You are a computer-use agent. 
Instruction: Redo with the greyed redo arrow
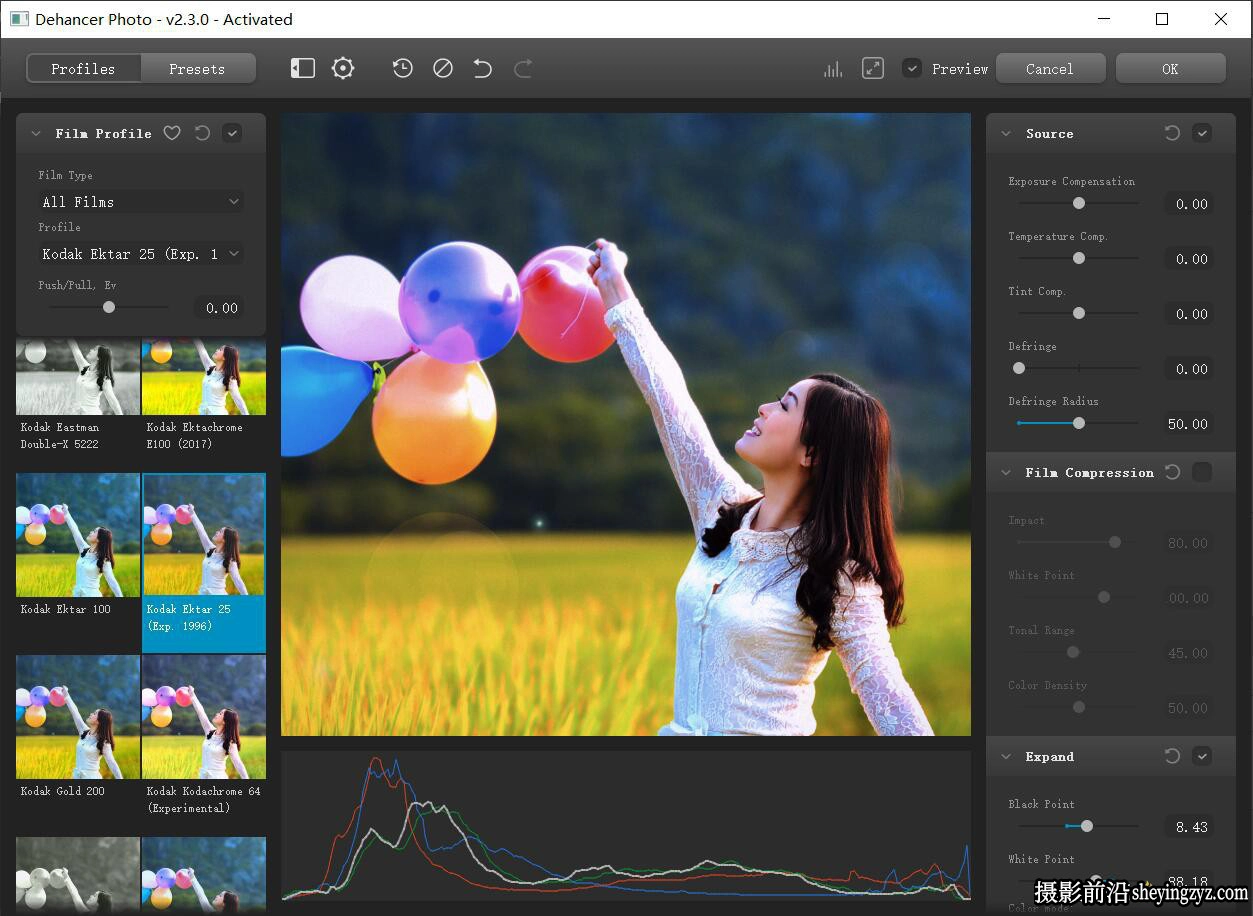[523, 68]
